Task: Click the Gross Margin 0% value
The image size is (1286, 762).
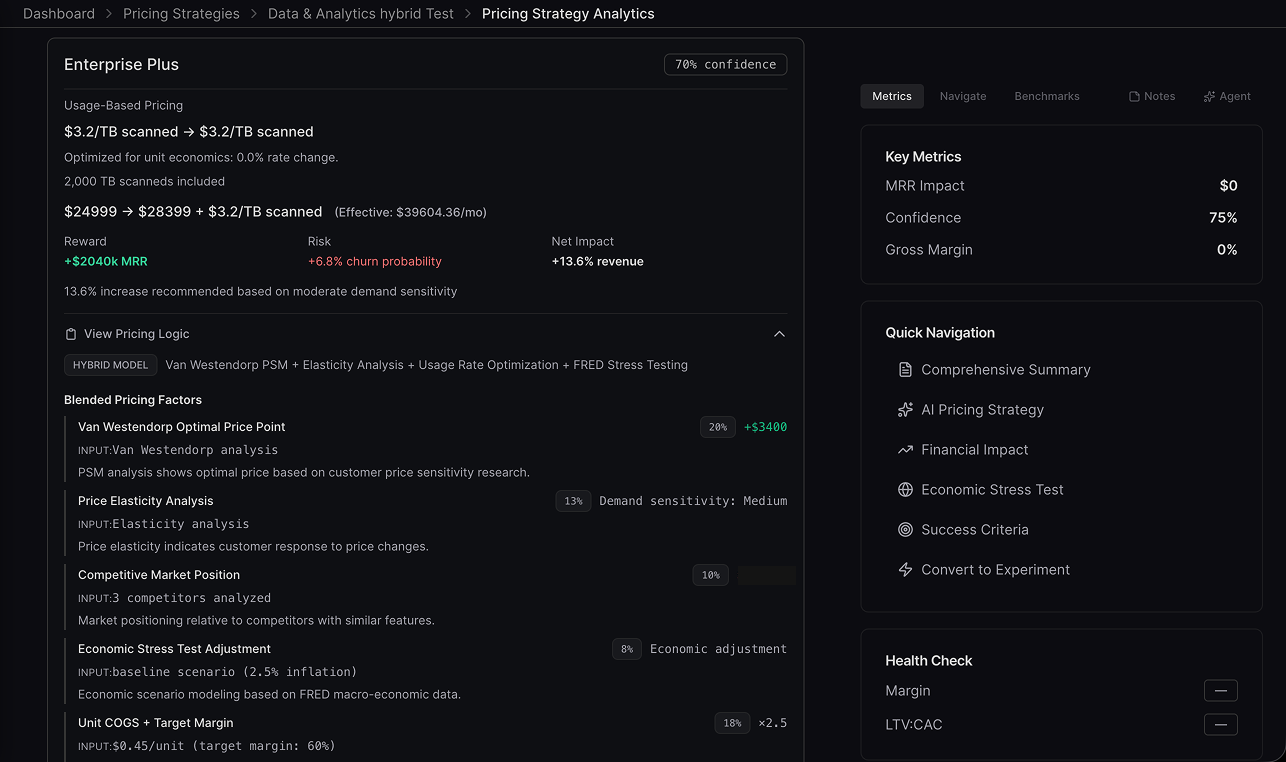Action: pos(1227,250)
